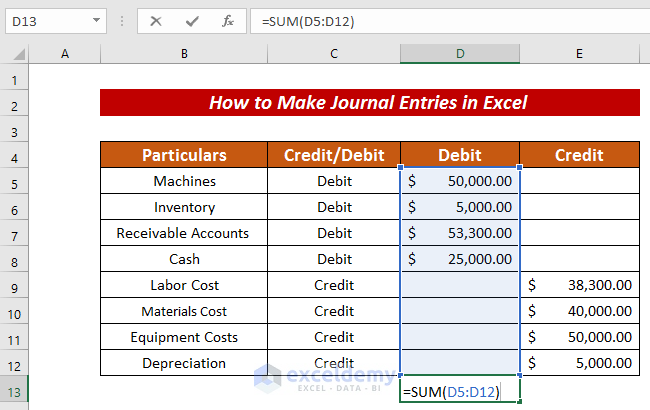
Task: Cancel the formula entry with the X icon
Action: coord(156,21)
